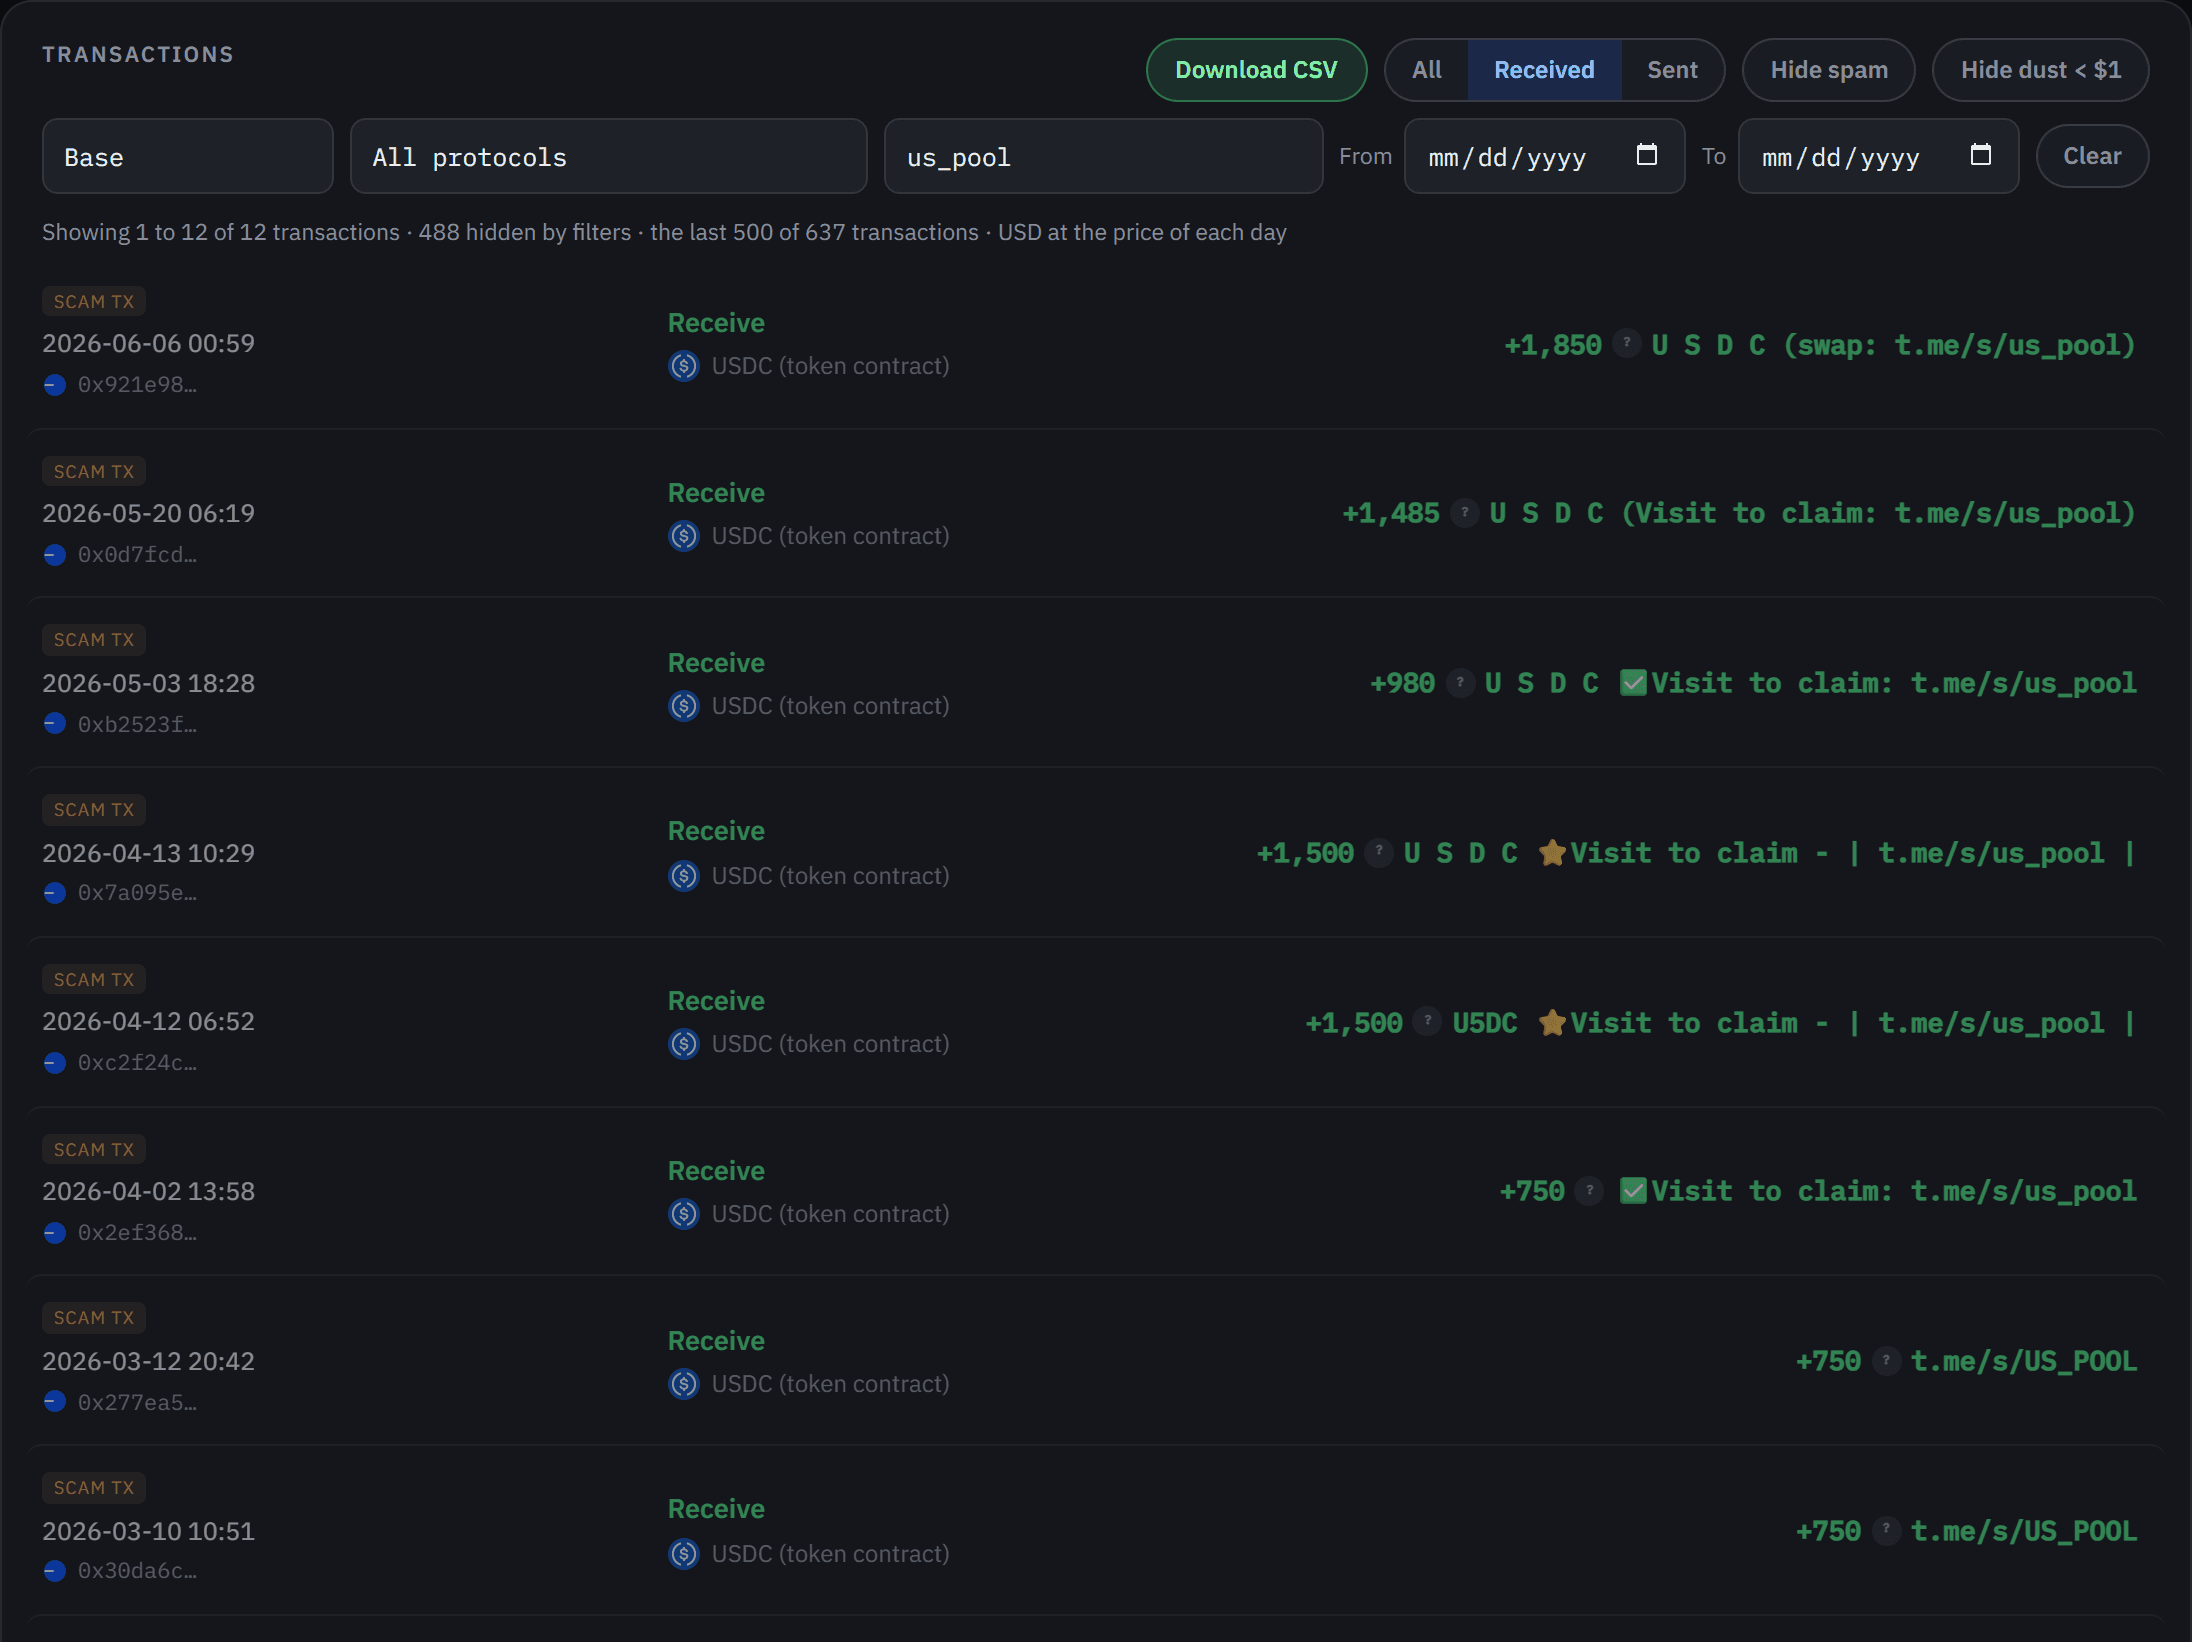Click the question mark icon beside +1,500 on 2026-04-13
Image resolution: width=2192 pixels, height=1642 pixels.
(x=1379, y=852)
